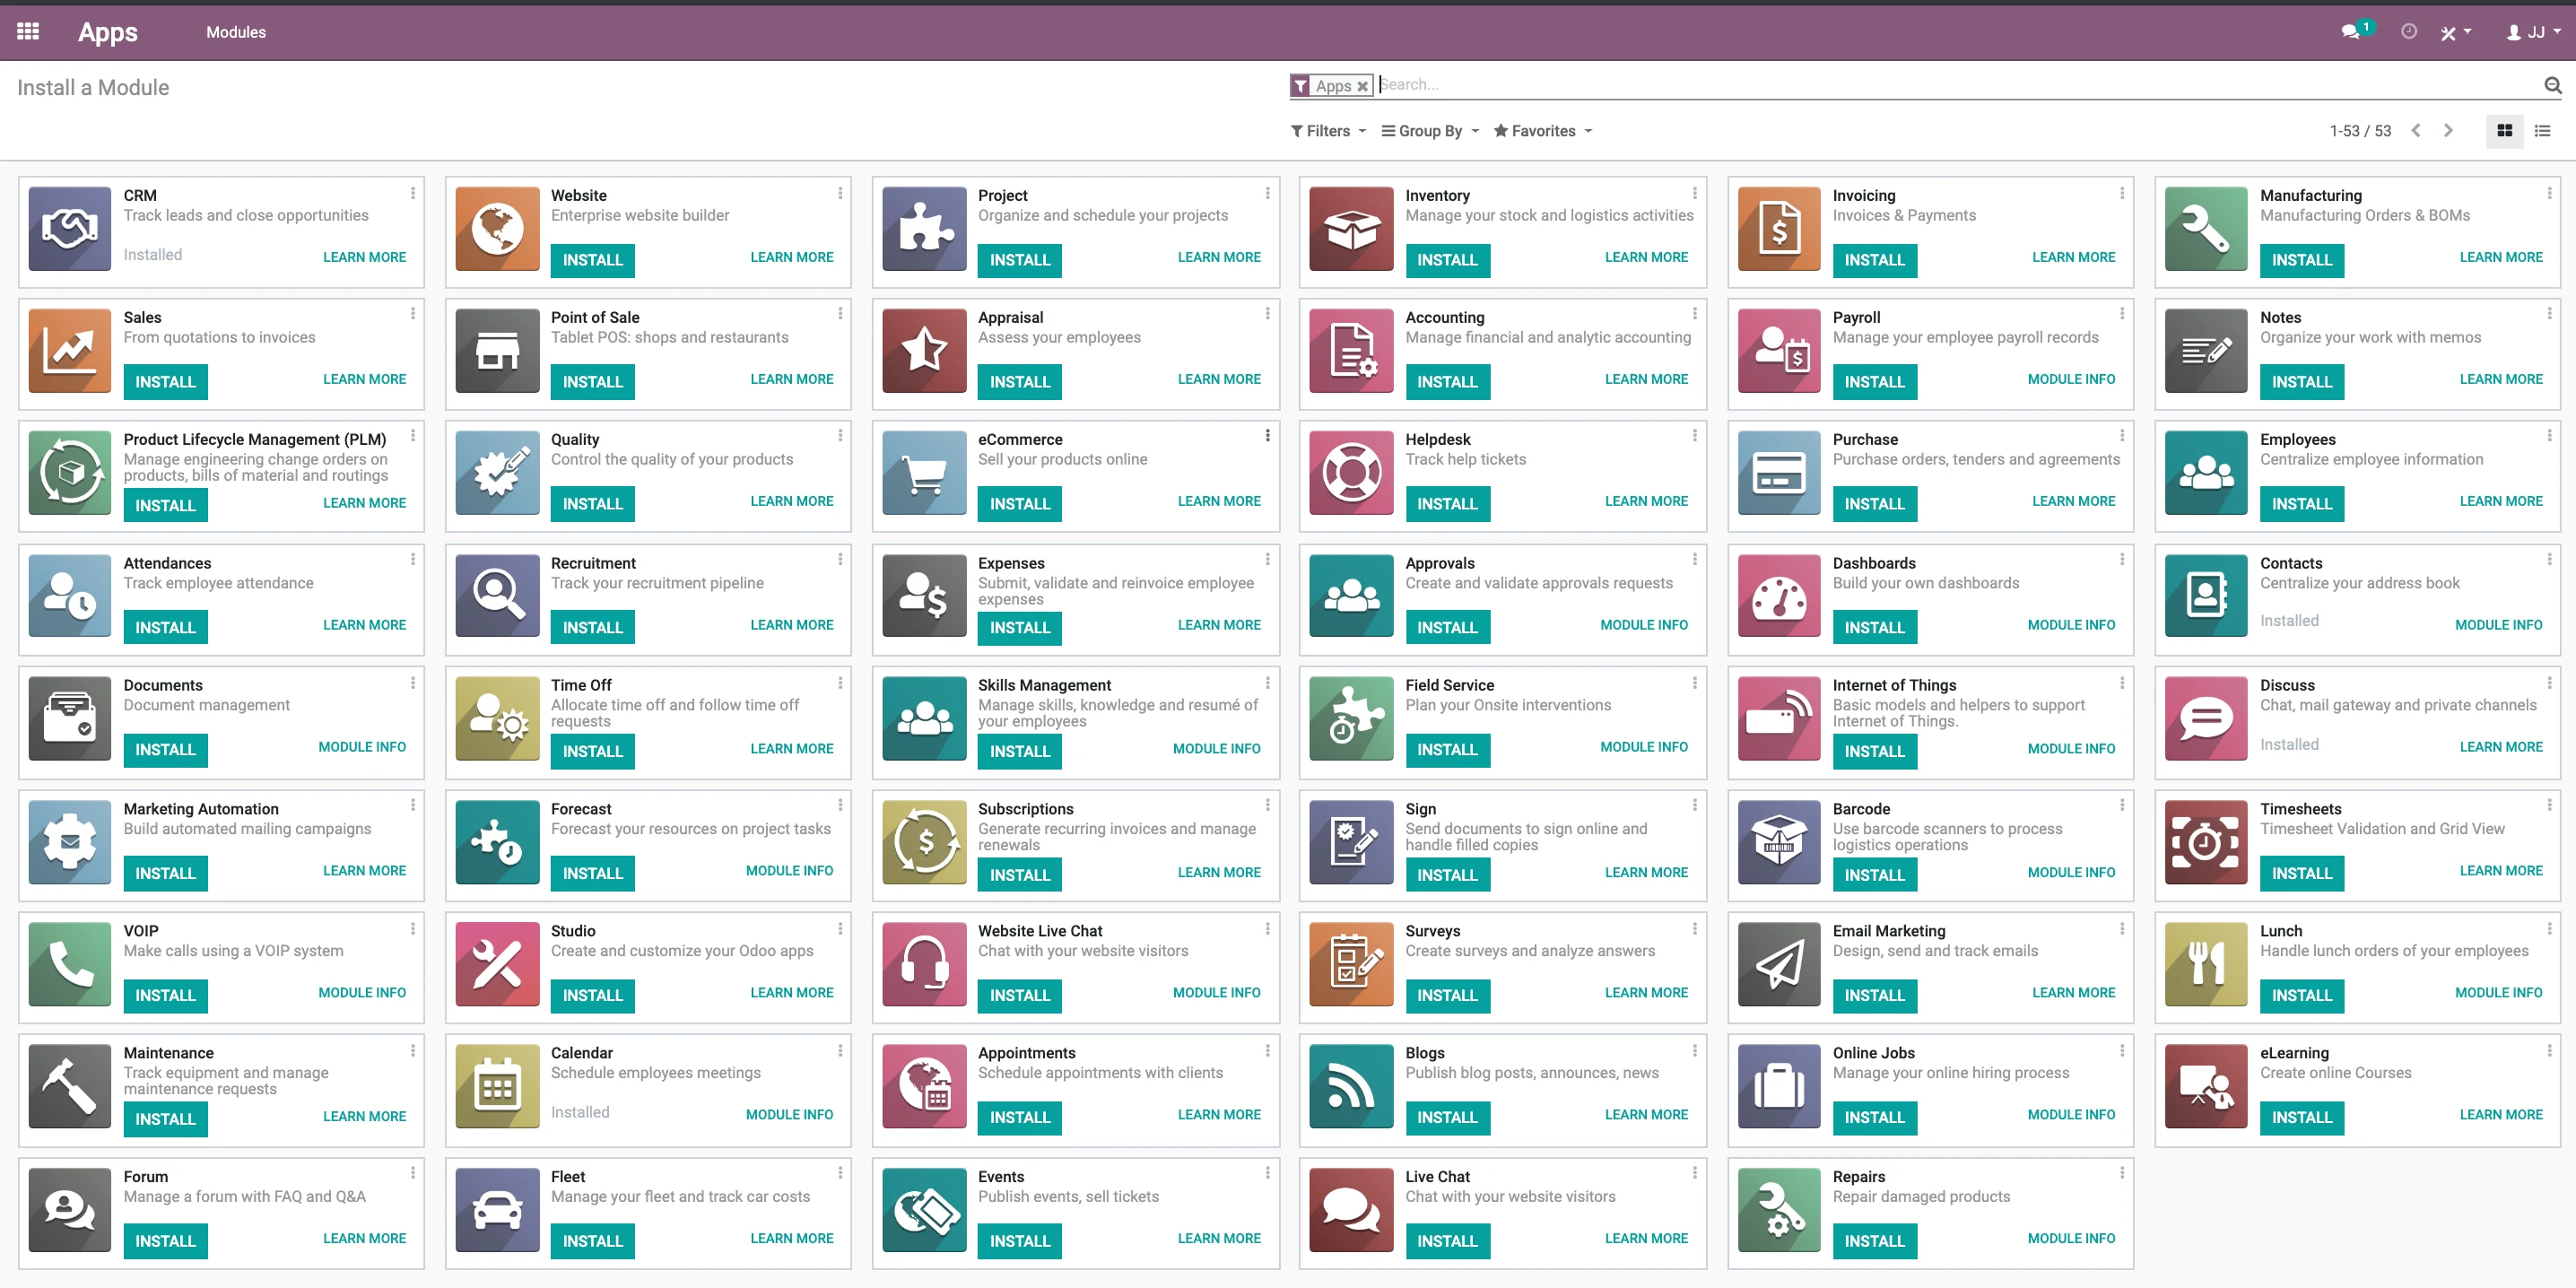The height and width of the screenshot is (1288, 2576).
Task: Remove the Apps filter tag
Action: pos(1362,87)
